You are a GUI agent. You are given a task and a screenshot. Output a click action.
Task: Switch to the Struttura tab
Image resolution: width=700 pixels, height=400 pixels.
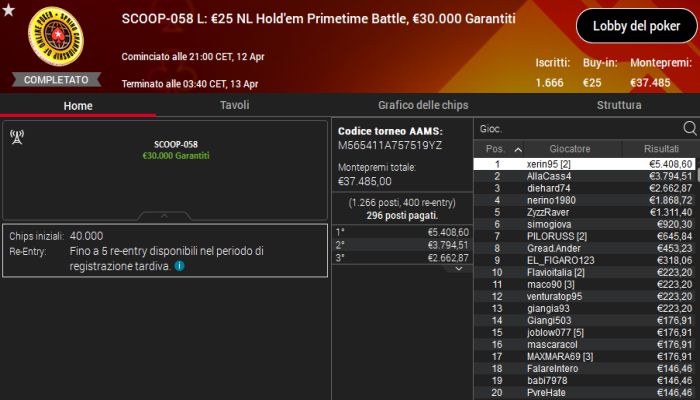(x=619, y=105)
